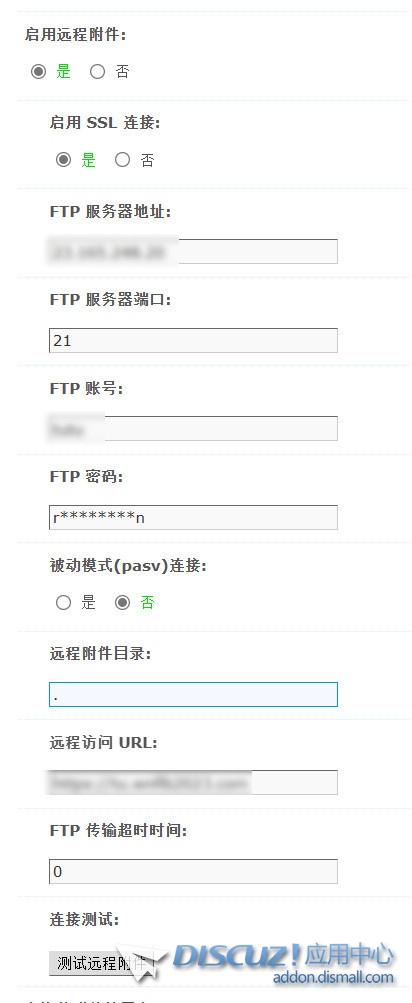Image resolution: width=412 pixels, height=1003 pixels.
Task: Open the addon.dismall.com link text
Action: pyautogui.click(x=333, y=977)
